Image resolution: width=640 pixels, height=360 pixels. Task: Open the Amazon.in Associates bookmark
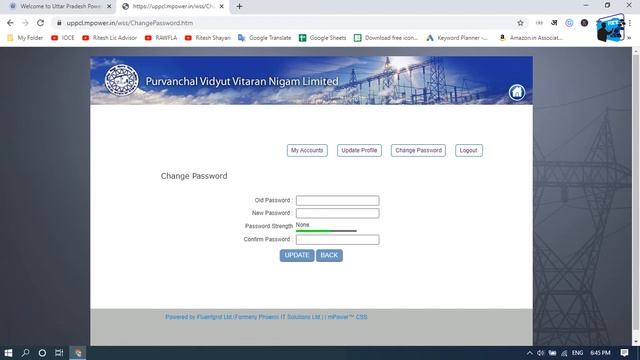point(531,38)
